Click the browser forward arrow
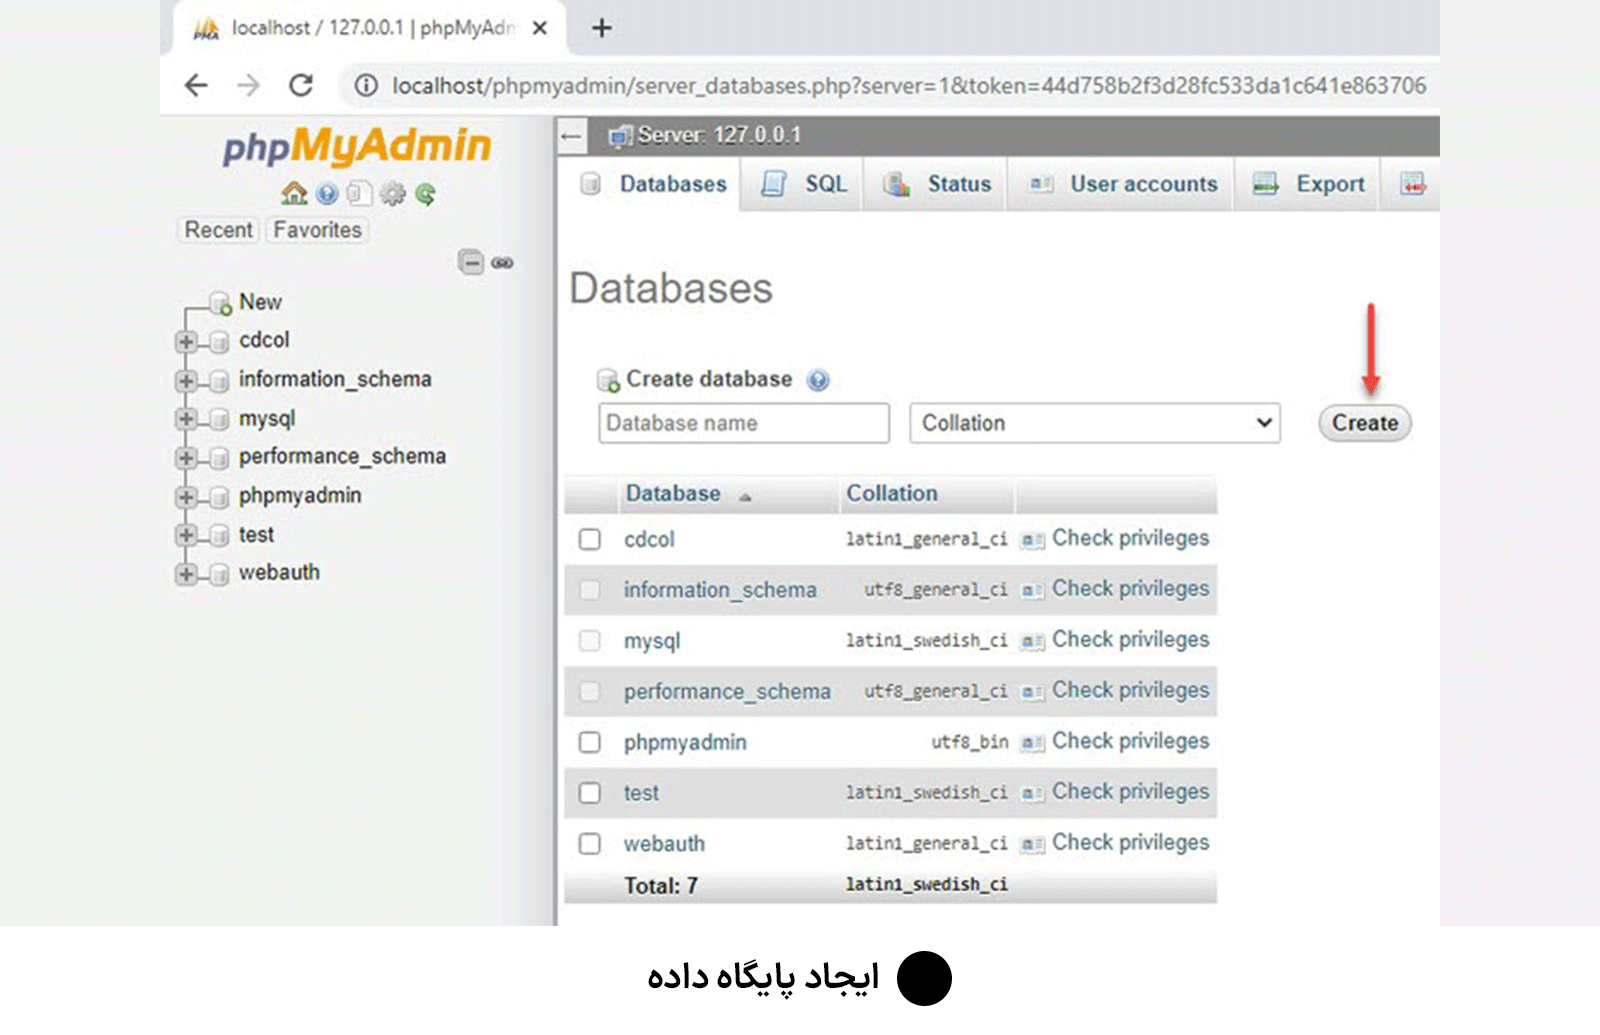The image size is (1600, 1035). click(x=248, y=86)
